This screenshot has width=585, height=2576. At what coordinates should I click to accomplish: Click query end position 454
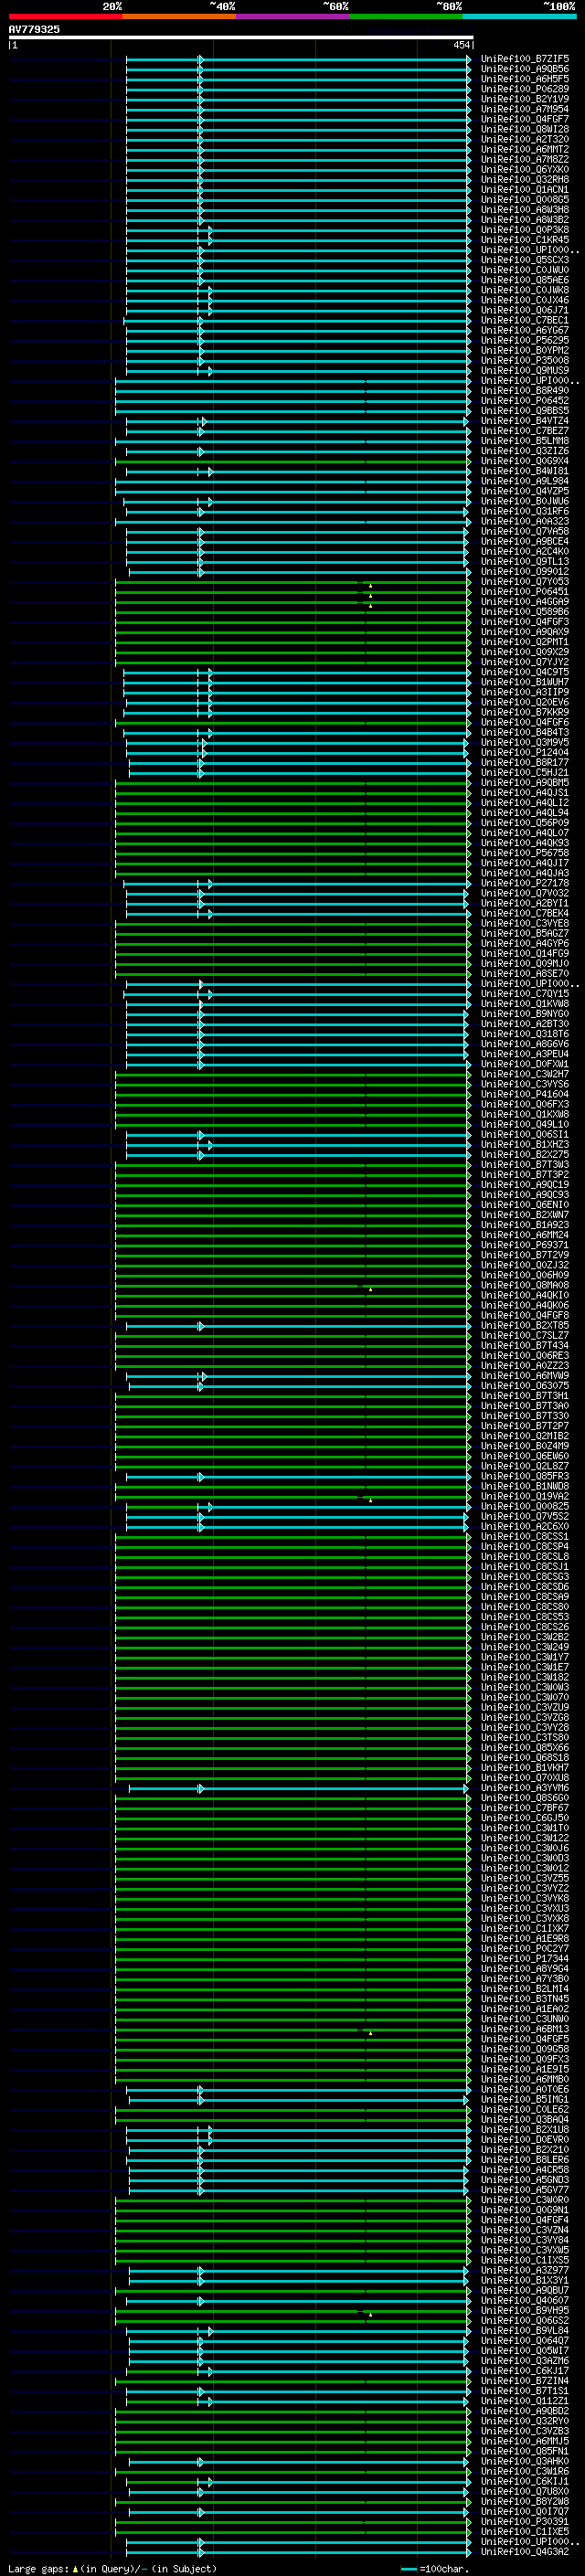point(462,45)
